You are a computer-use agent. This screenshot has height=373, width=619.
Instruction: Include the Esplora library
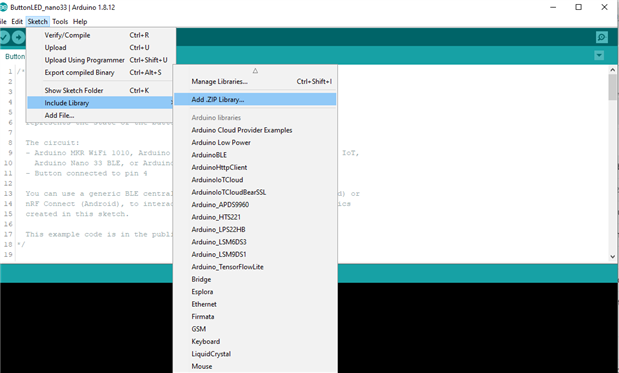(x=255, y=292)
